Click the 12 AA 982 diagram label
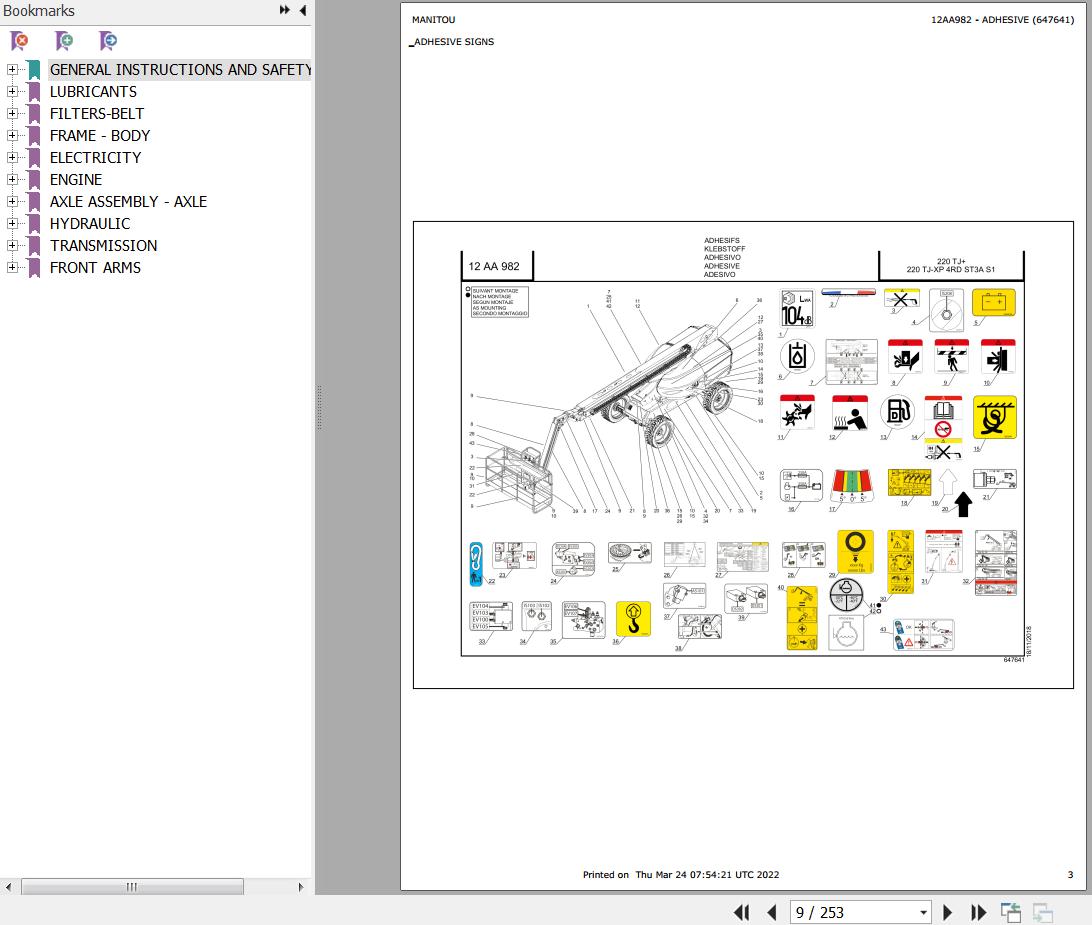 [x=494, y=266]
